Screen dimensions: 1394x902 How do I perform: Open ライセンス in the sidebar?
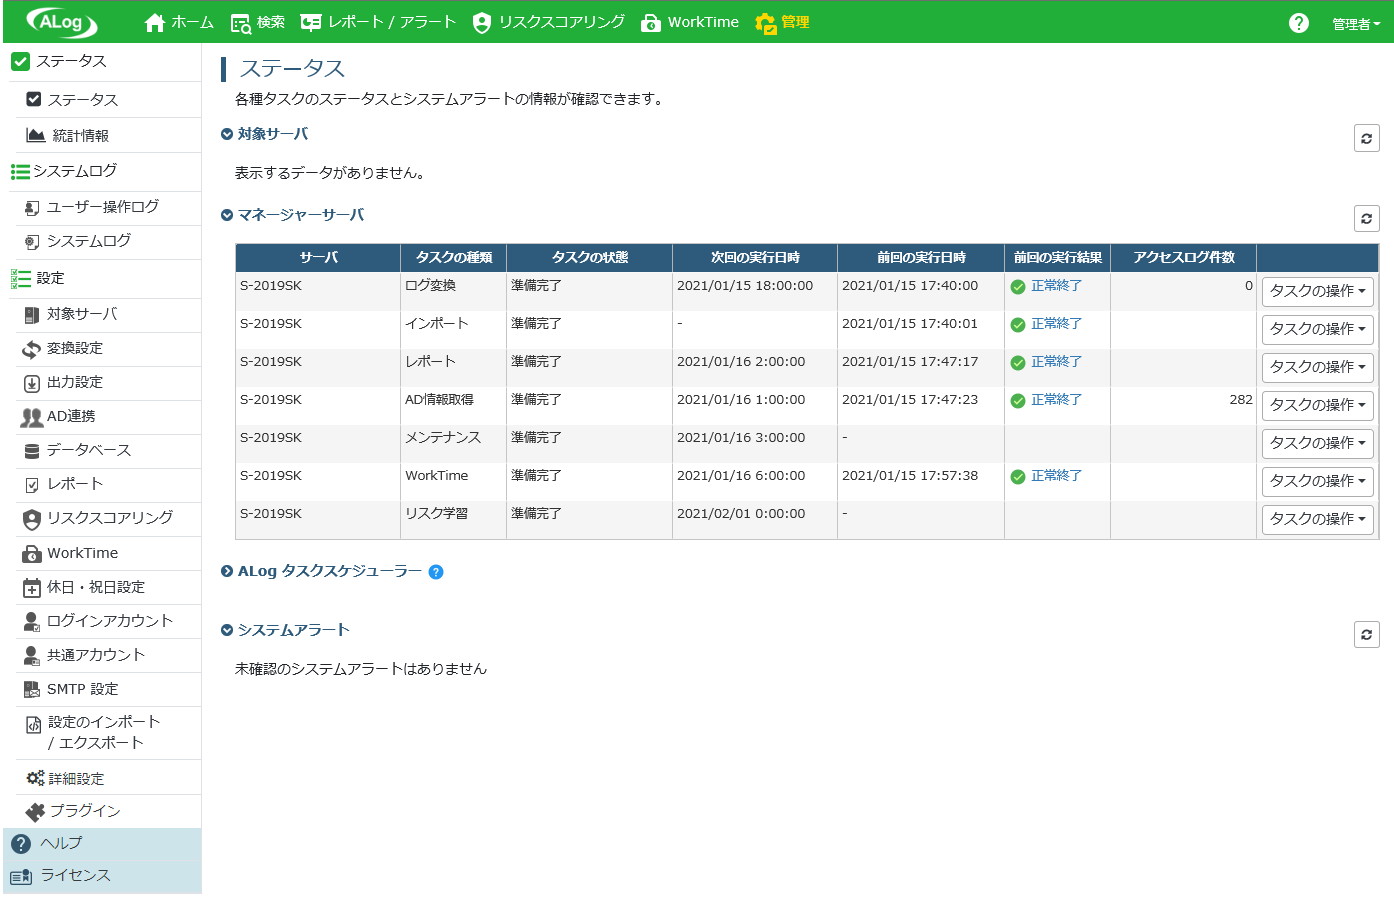(x=102, y=876)
